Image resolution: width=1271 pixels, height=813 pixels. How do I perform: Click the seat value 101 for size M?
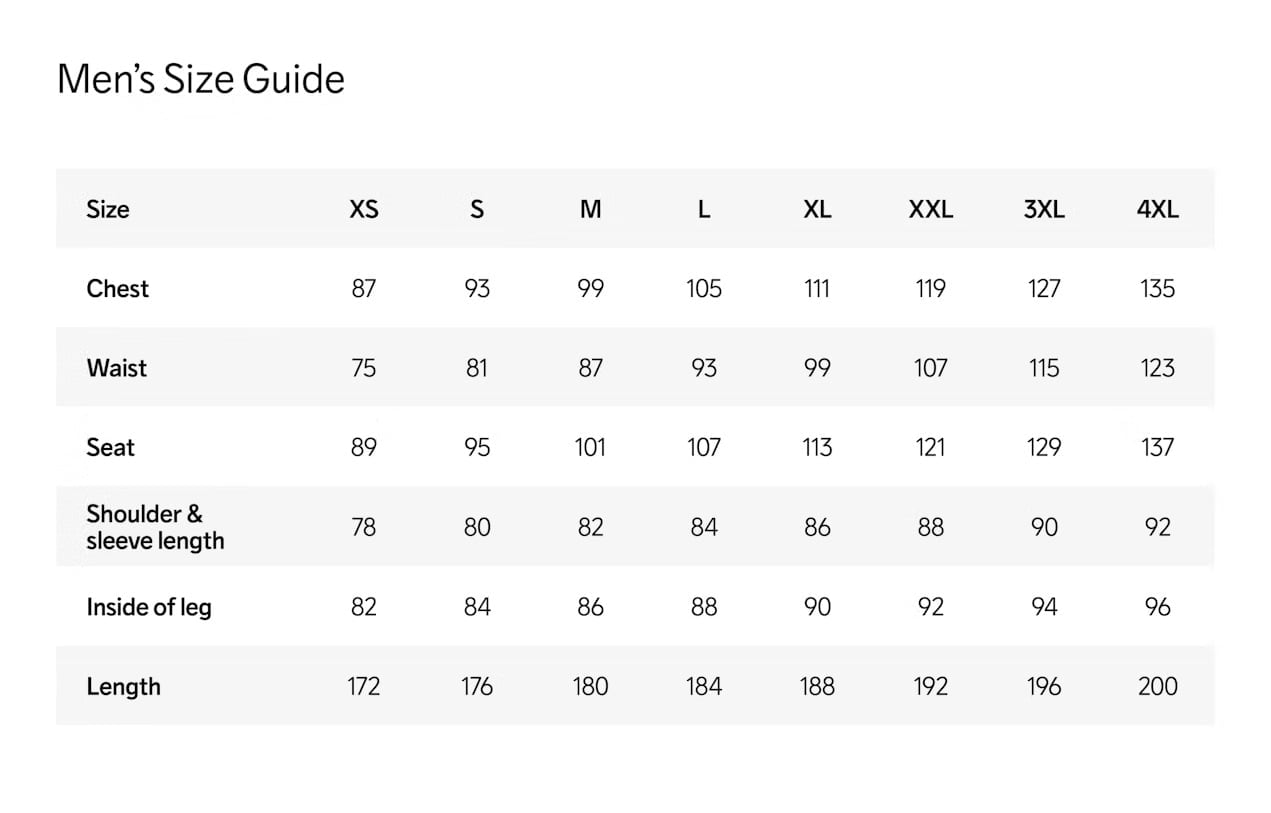click(590, 447)
